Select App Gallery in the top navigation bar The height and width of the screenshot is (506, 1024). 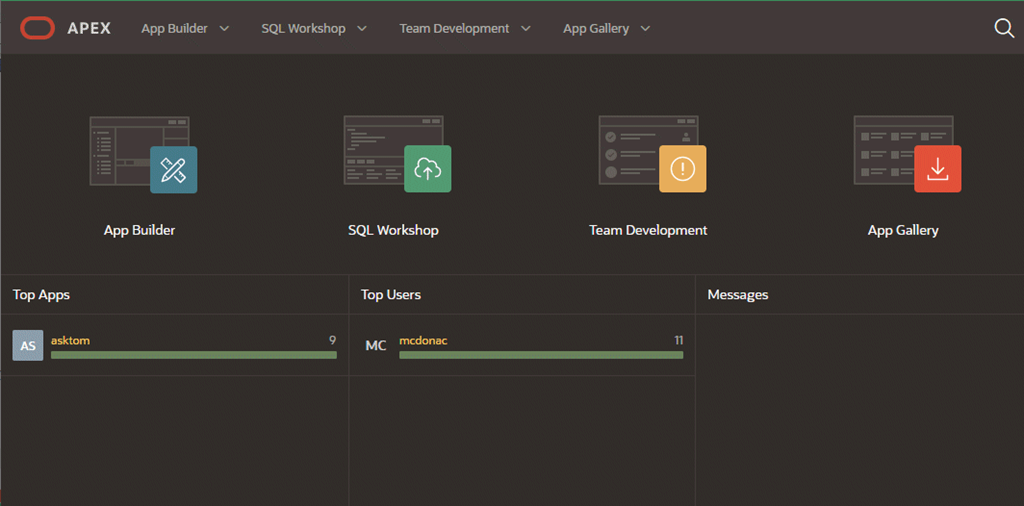coord(596,29)
